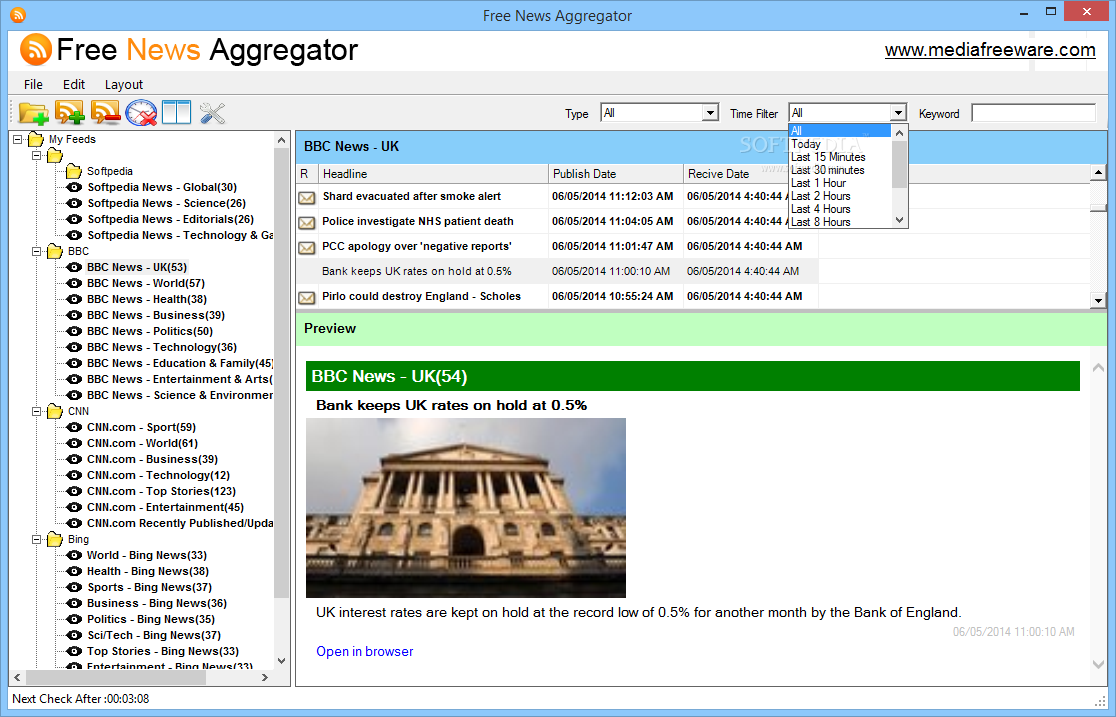Click the add feed toolbar icon
Image resolution: width=1116 pixels, height=717 pixels.
point(69,113)
